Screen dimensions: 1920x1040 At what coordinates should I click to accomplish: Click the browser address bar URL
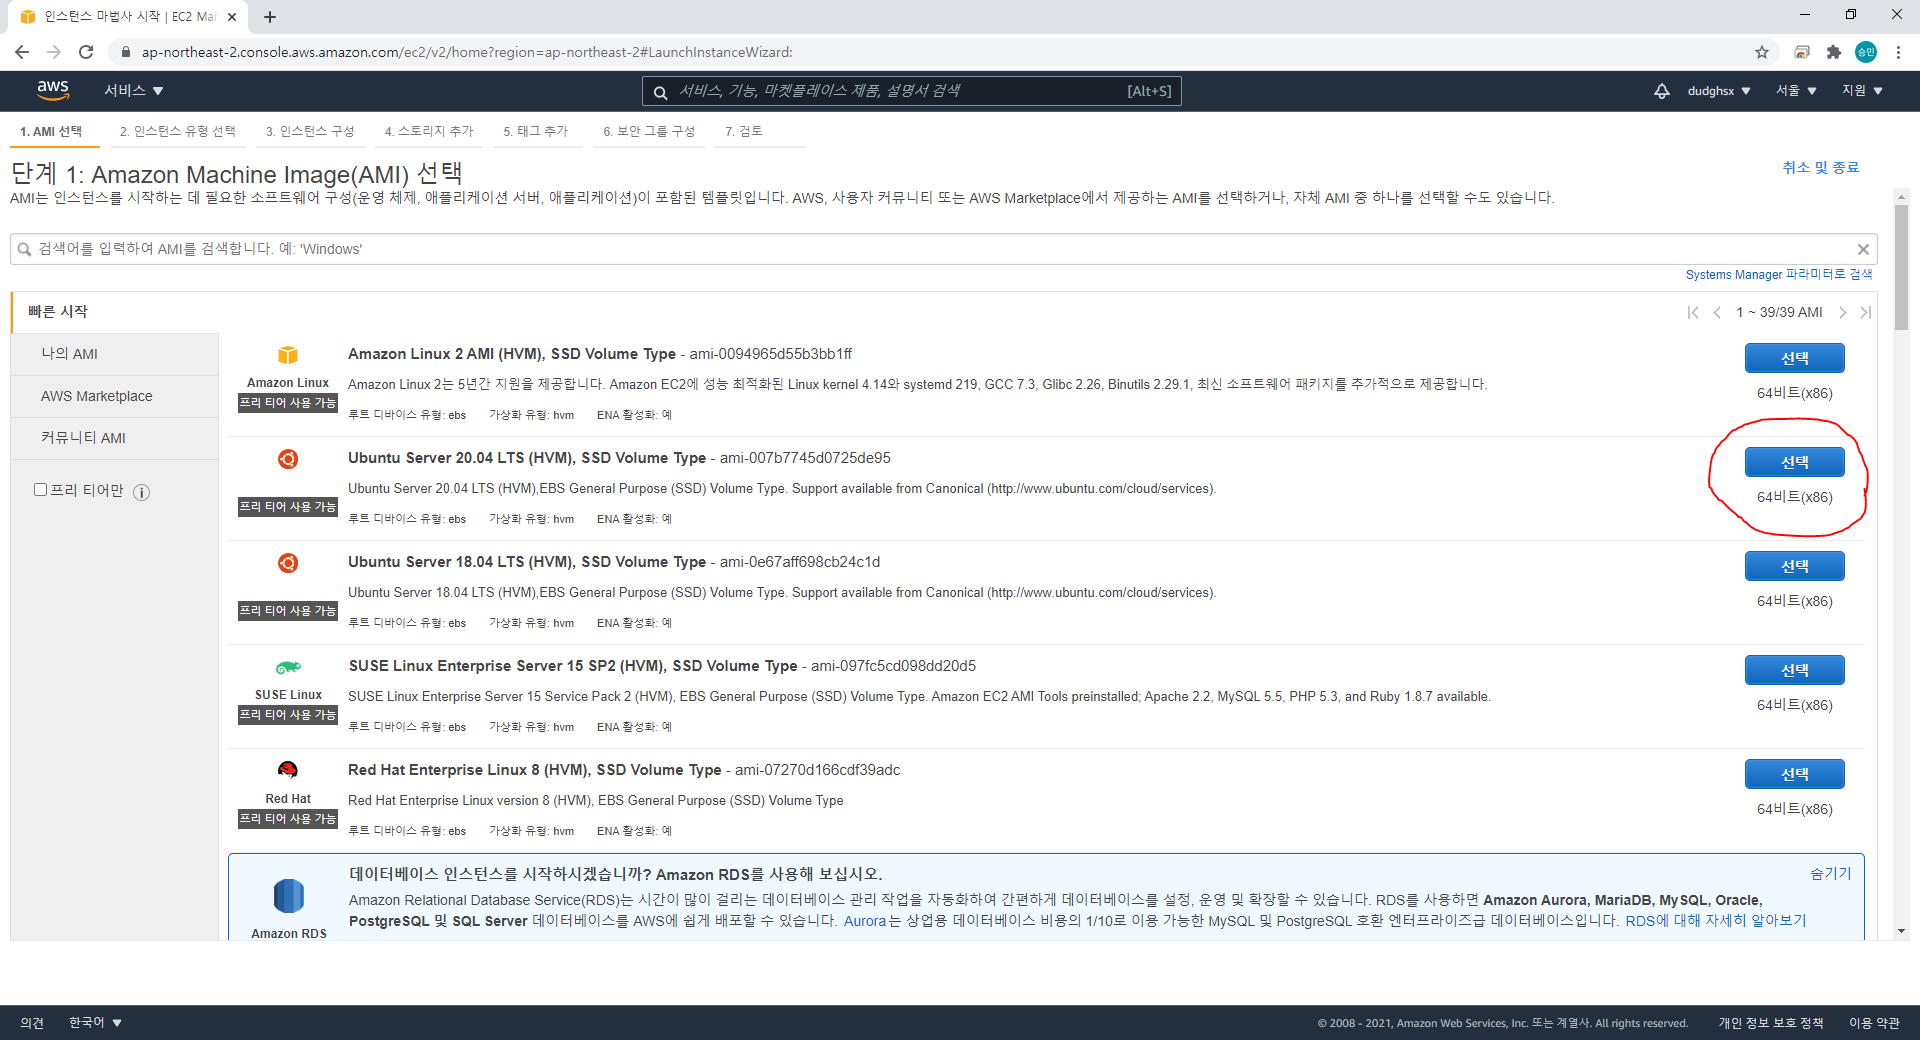(x=467, y=52)
